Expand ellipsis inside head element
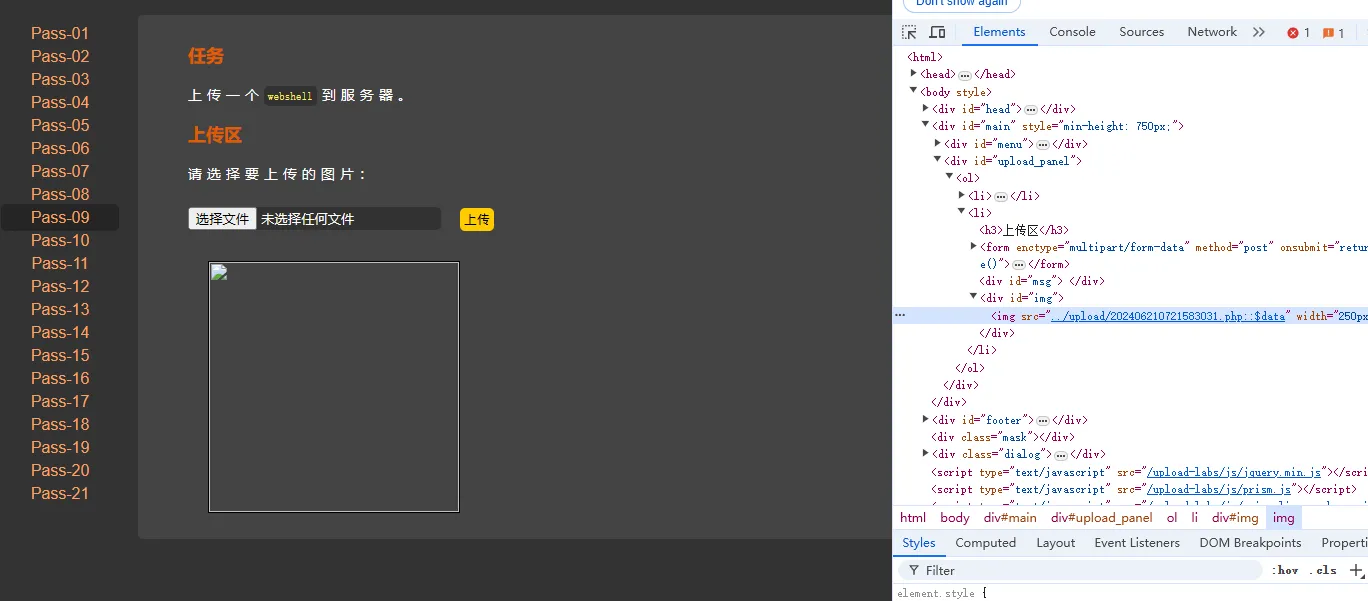Image resolution: width=1368 pixels, height=601 pixels. click(x=964, y=75)
